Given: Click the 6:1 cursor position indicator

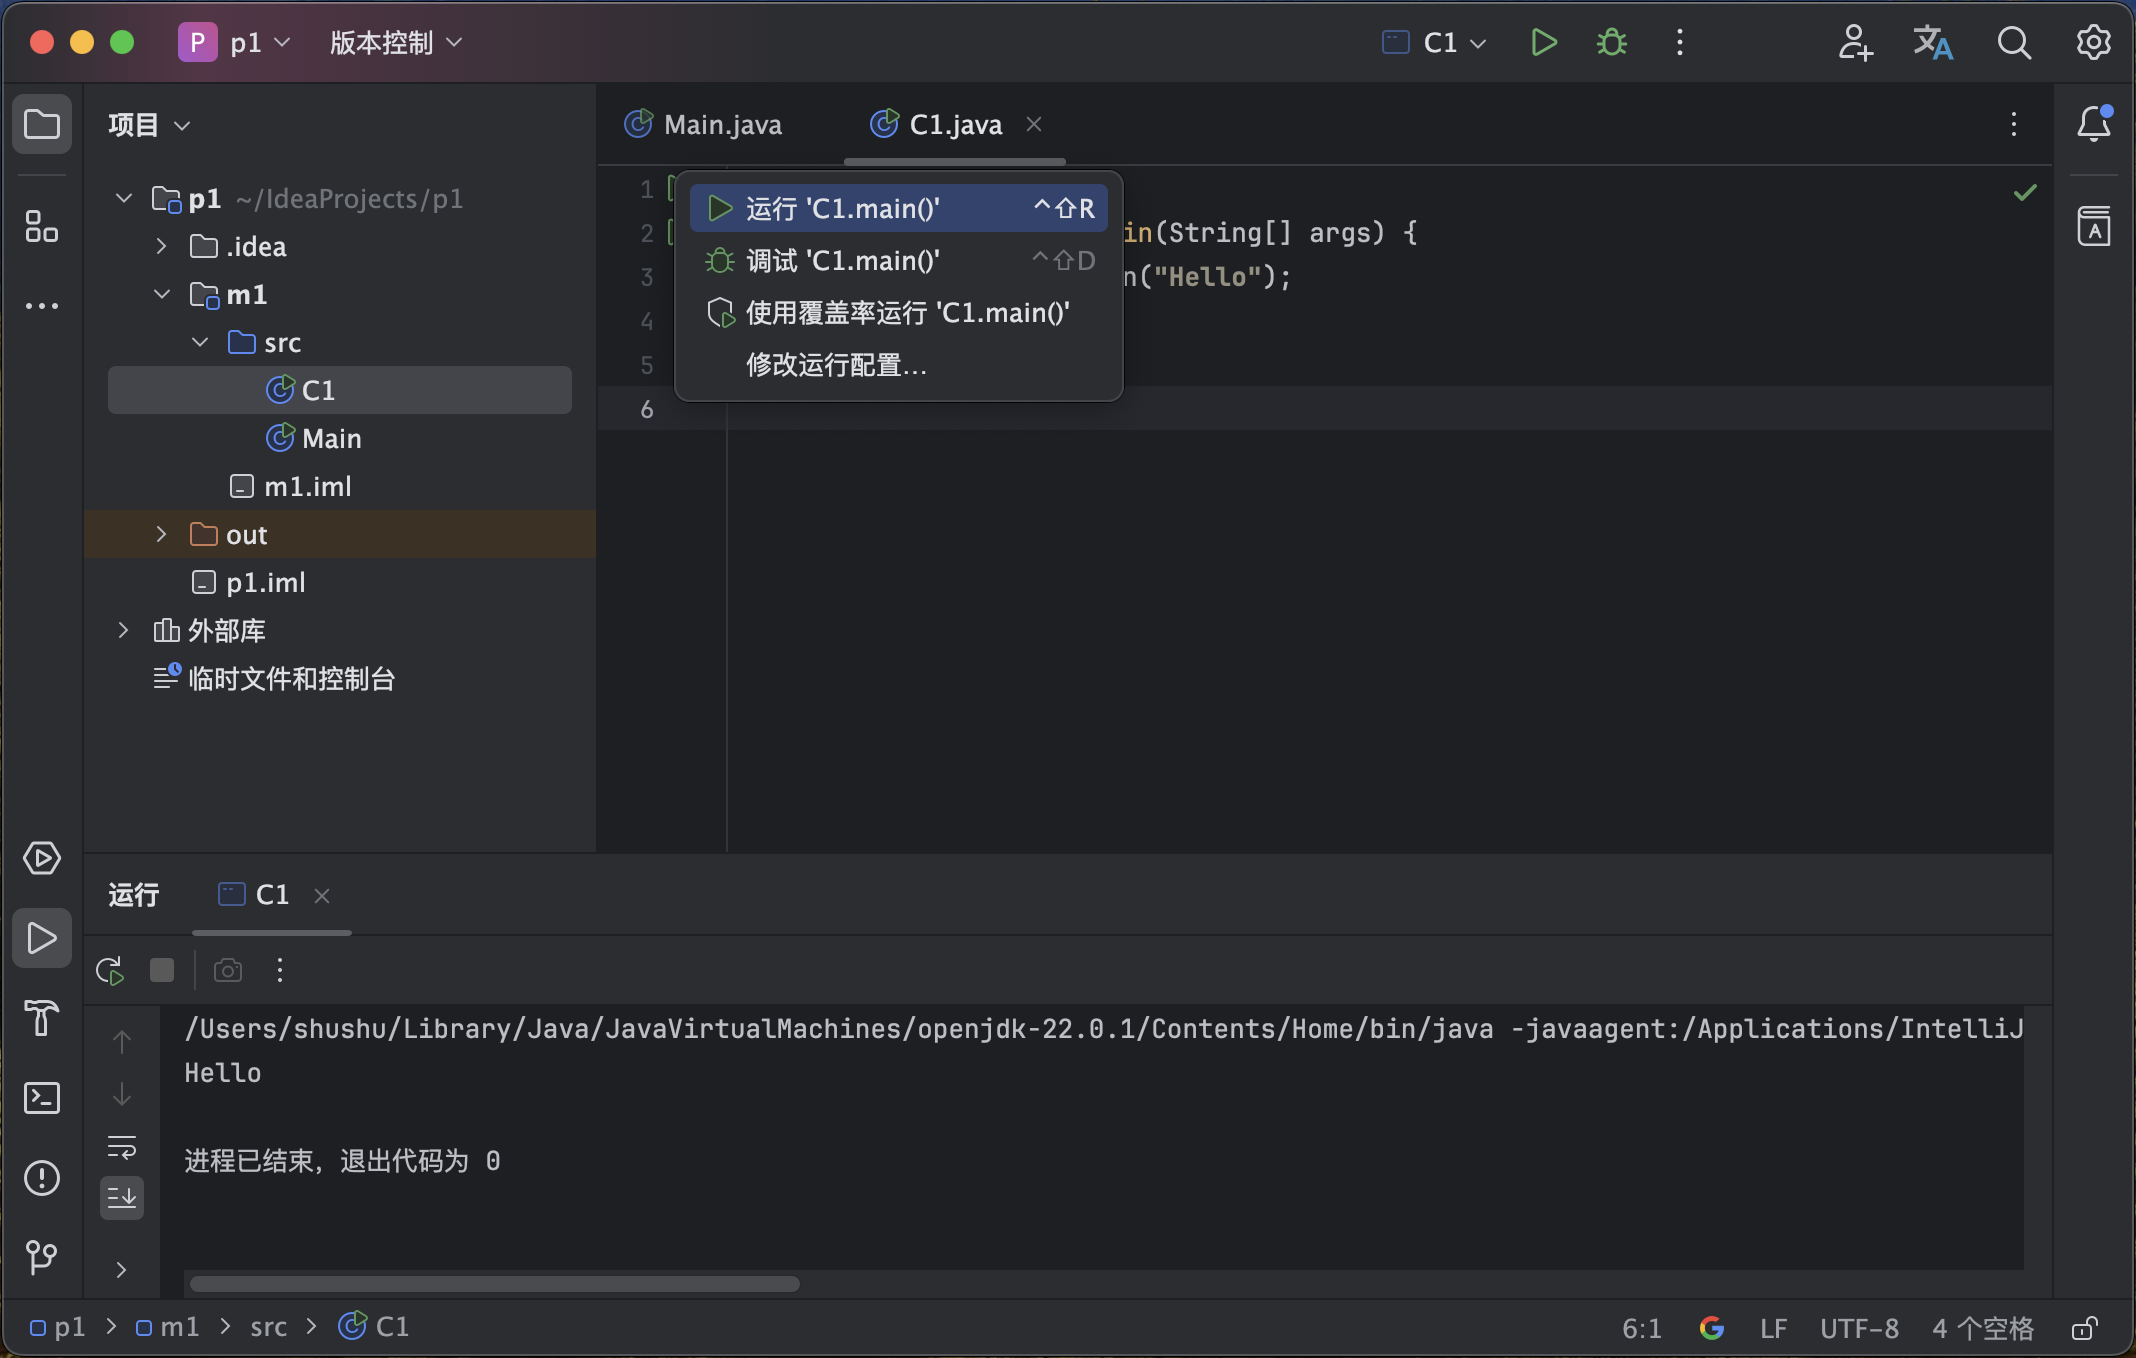Looking at the screenshot, I should tap(1642, 1328).
